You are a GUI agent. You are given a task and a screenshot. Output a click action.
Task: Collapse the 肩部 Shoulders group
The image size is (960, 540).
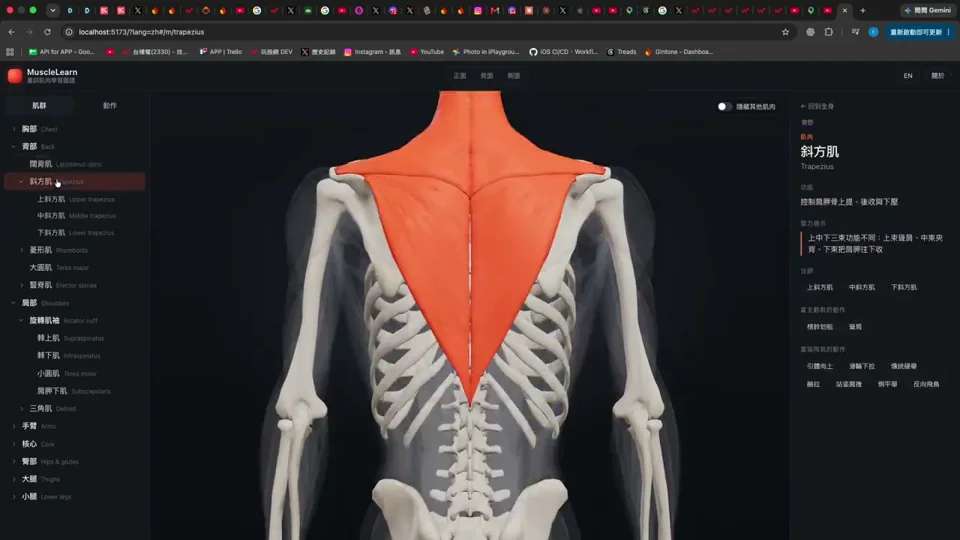14,303
